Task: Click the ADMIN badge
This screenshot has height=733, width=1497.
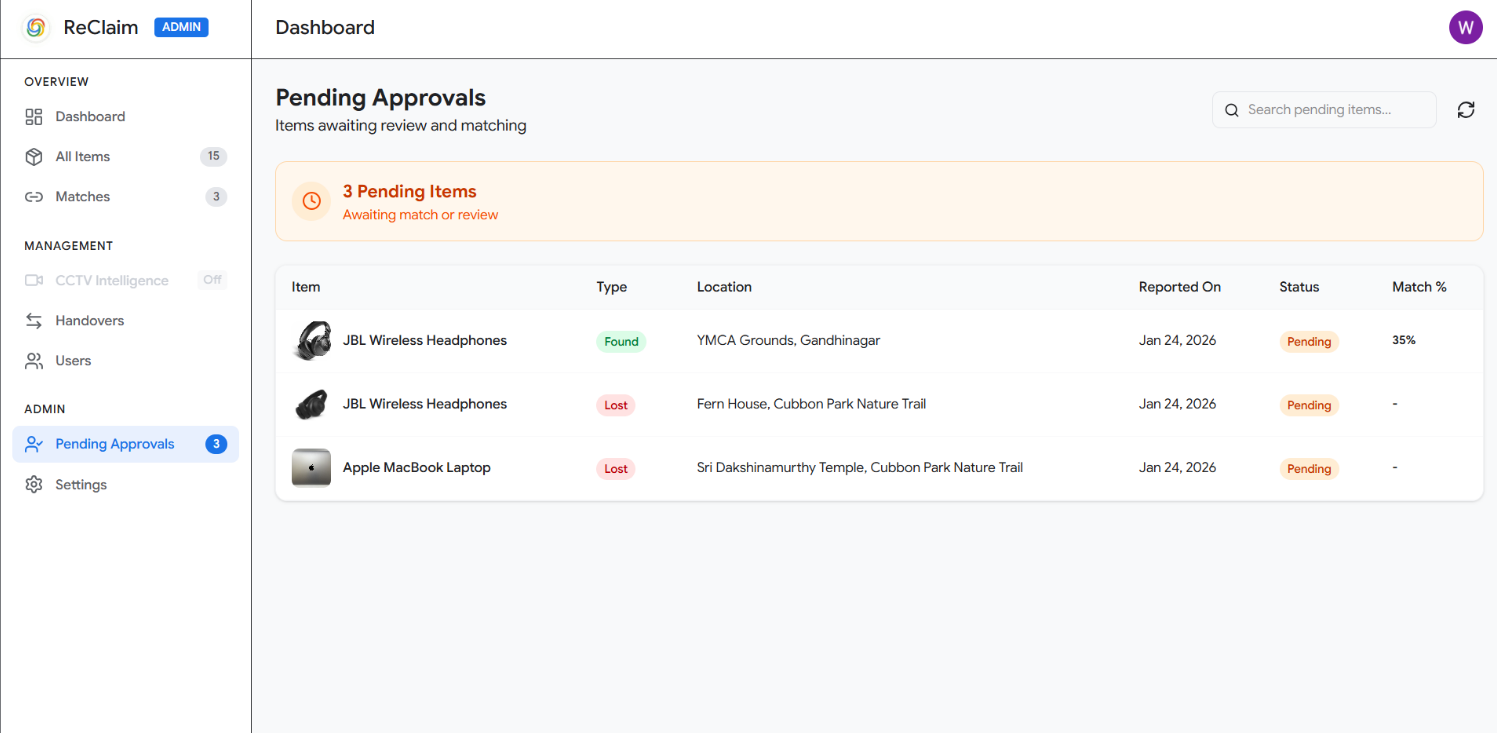Action: pos(181,28)
